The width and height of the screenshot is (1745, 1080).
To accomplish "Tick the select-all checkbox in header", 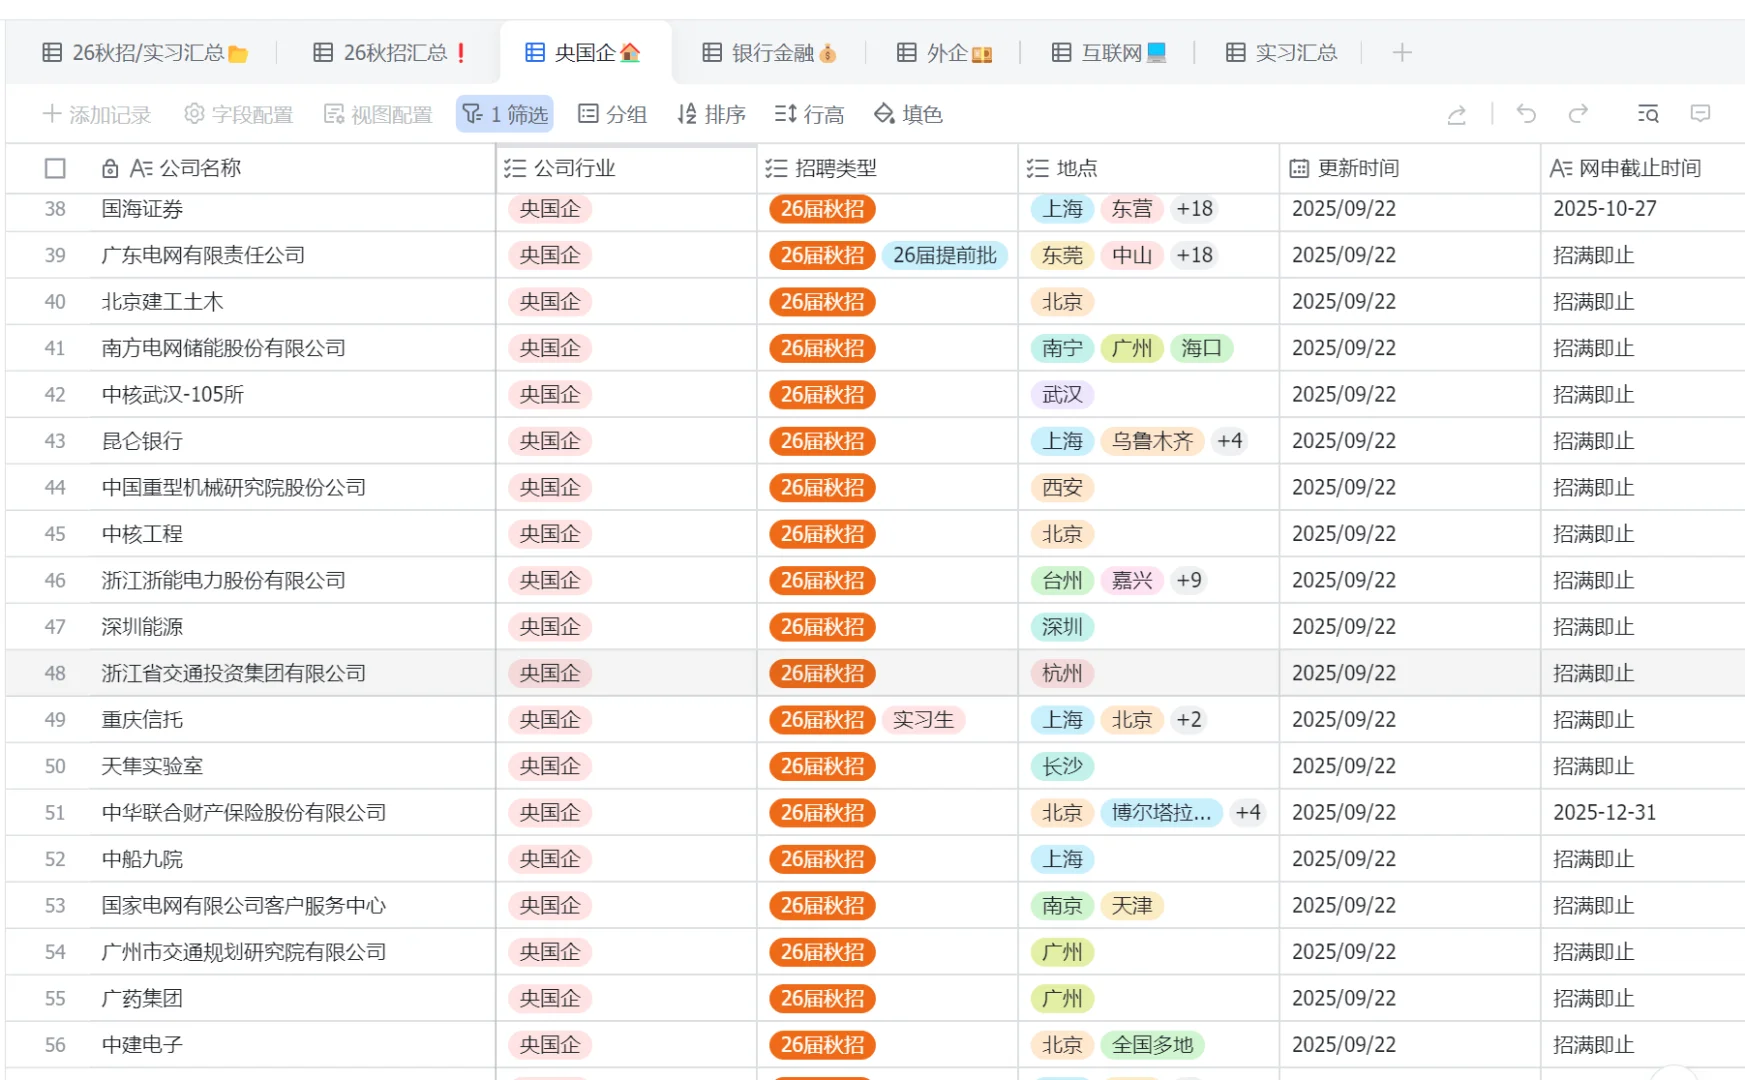I will click(x=55, y=169).
